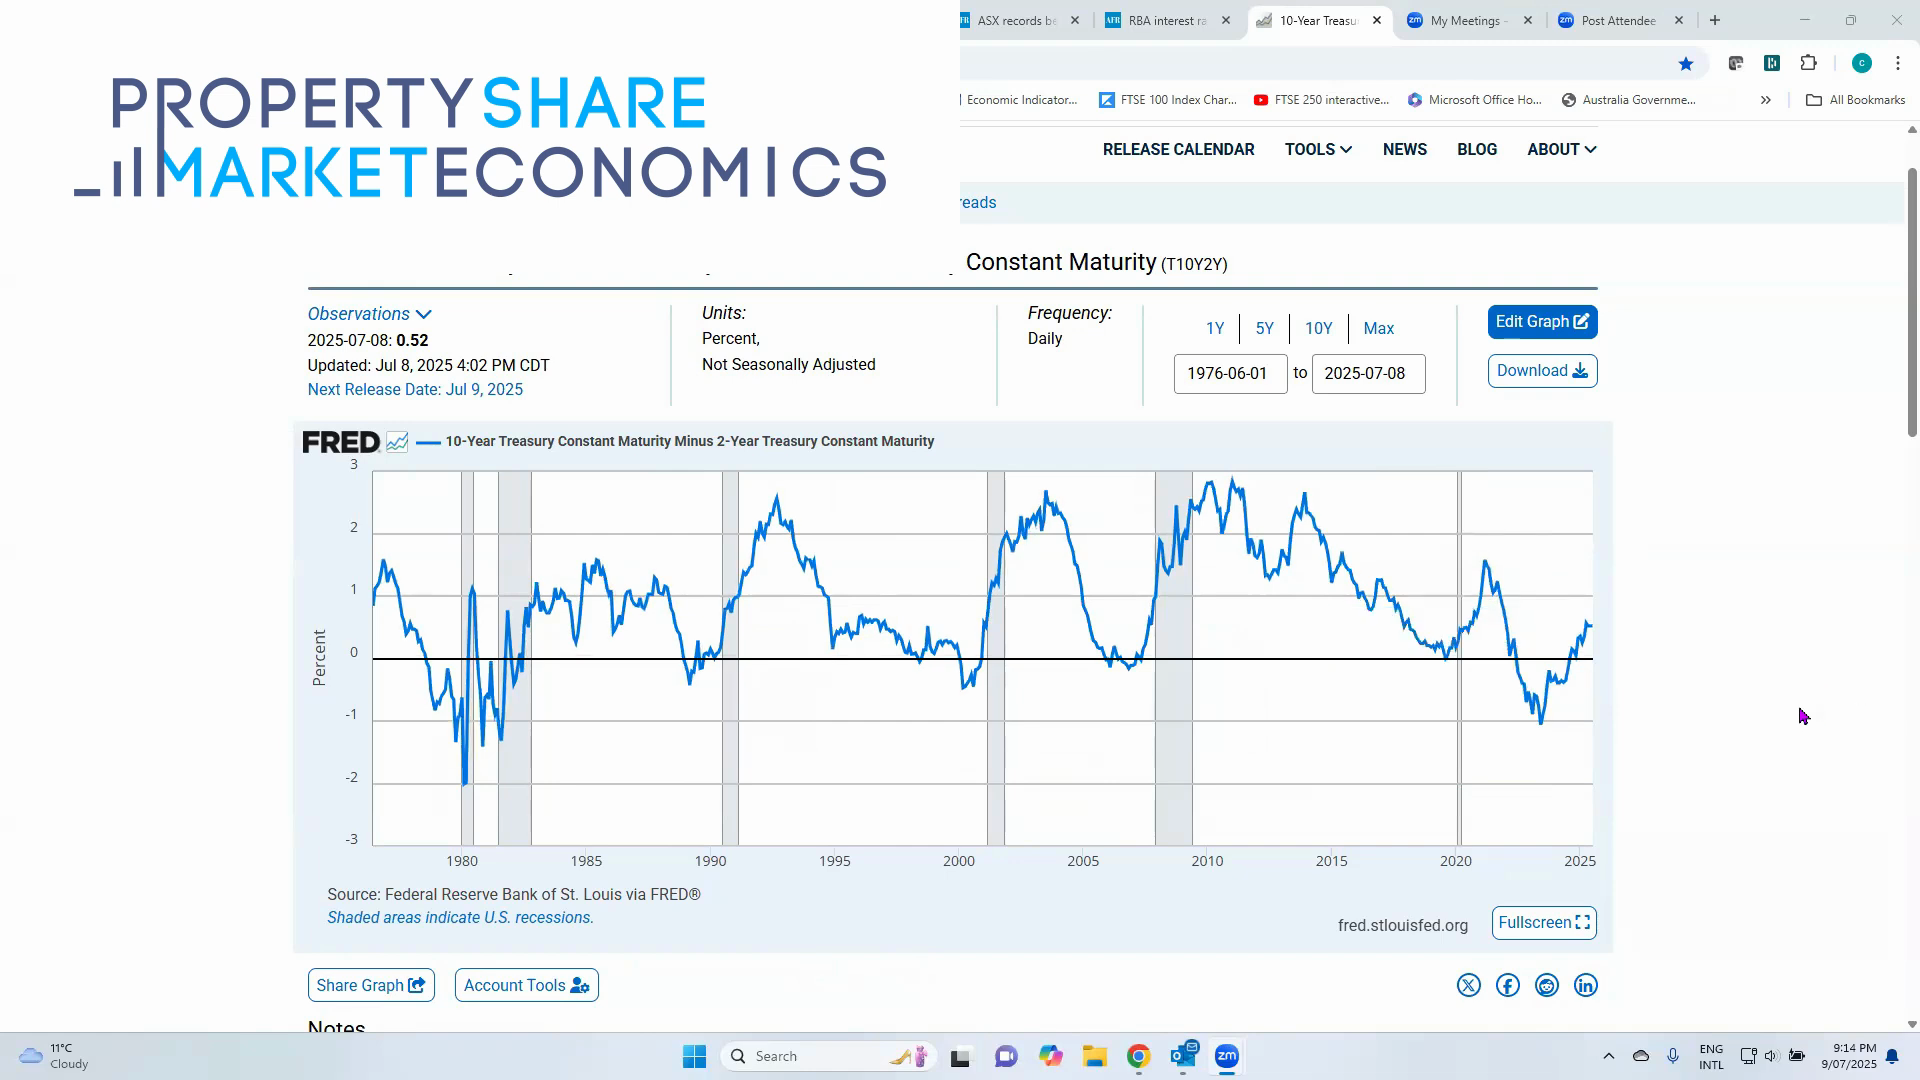Launch Zoom from the taskbar
This screenshot has width=1920, height=1080.
[1227, 1055]
